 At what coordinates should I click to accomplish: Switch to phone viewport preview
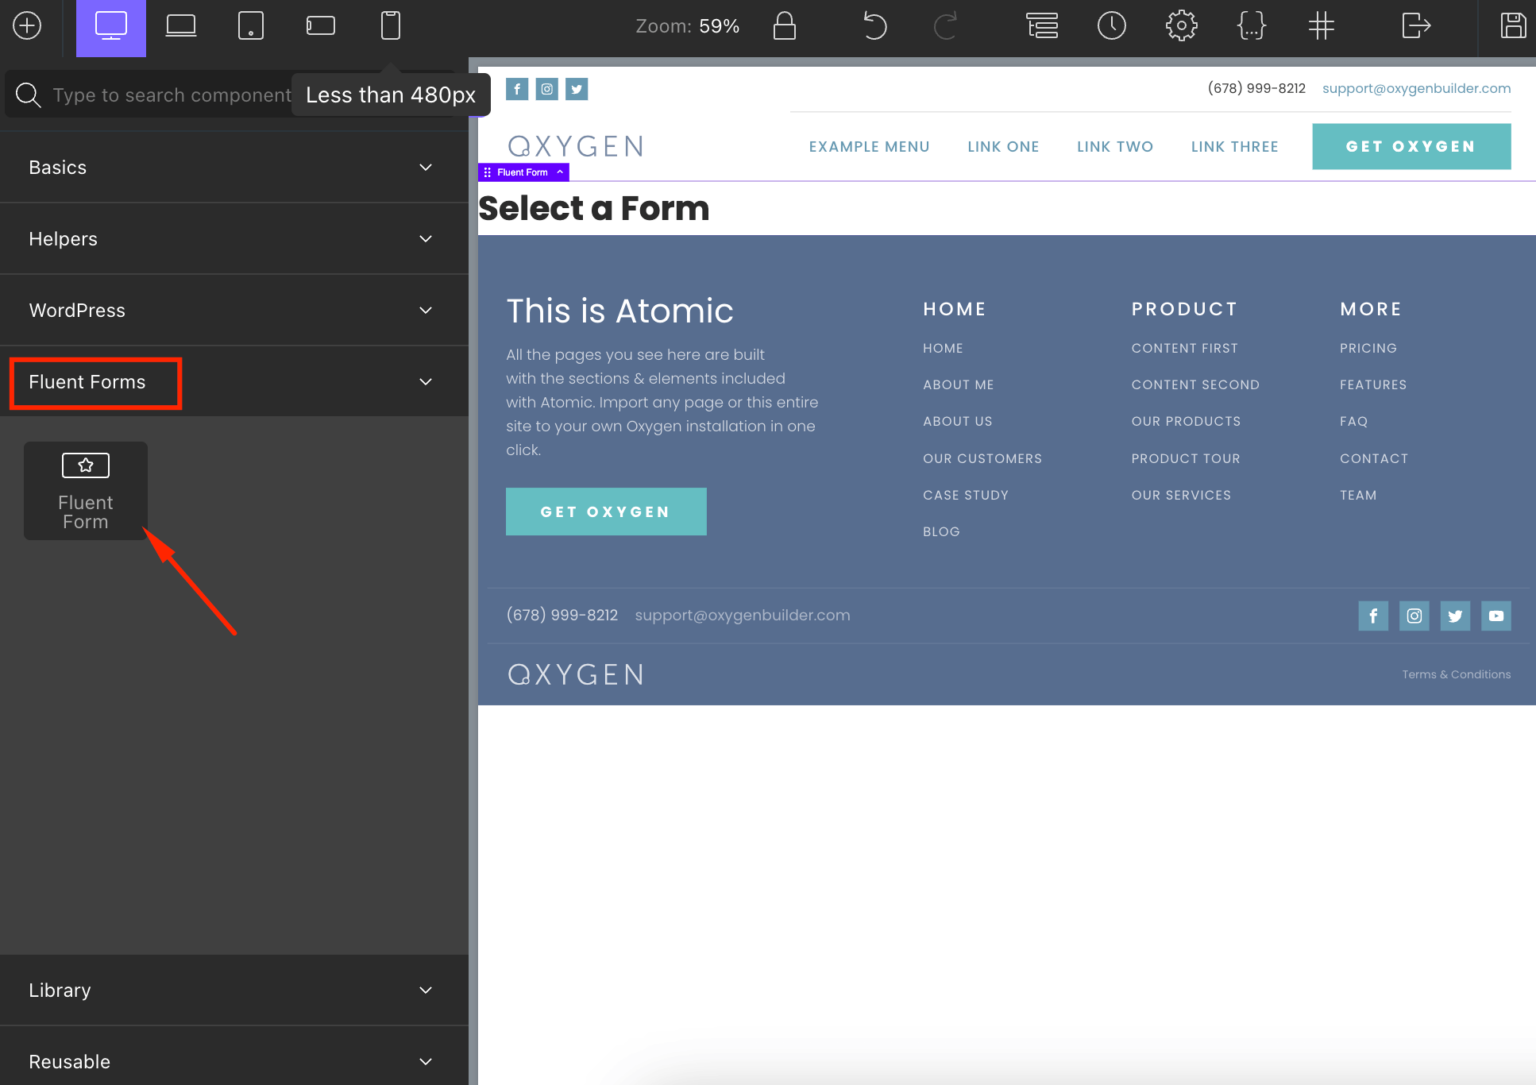pos(390,26)
